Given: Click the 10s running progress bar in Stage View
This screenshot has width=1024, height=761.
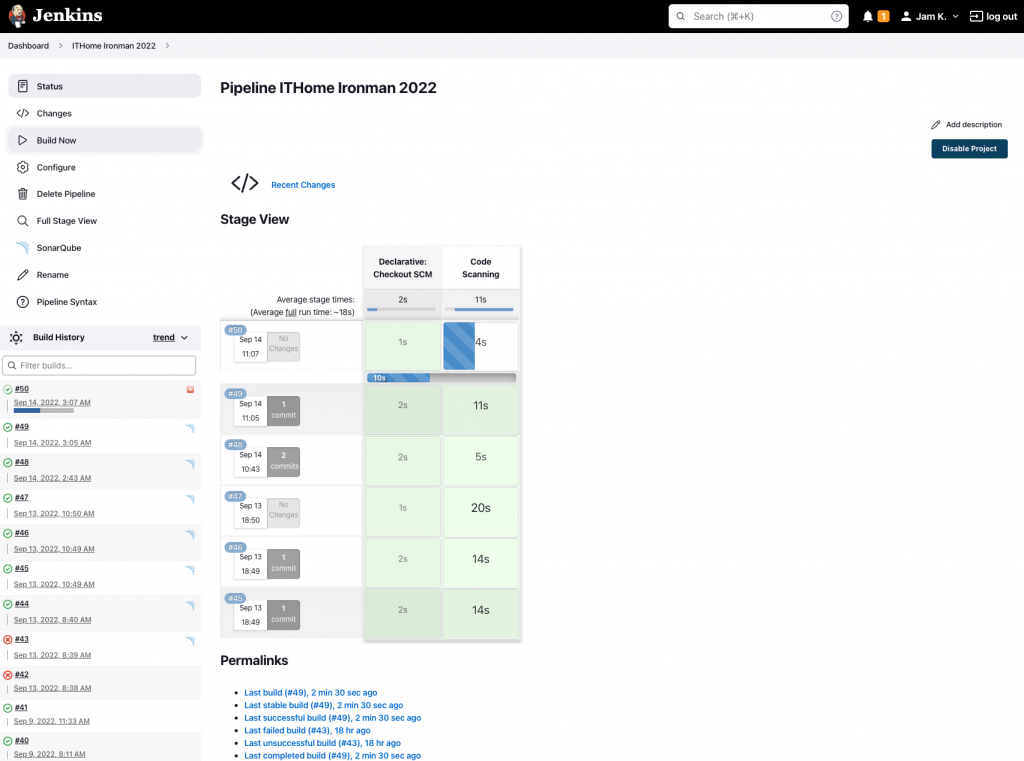Looking at the screenshot, I should 441,378.
